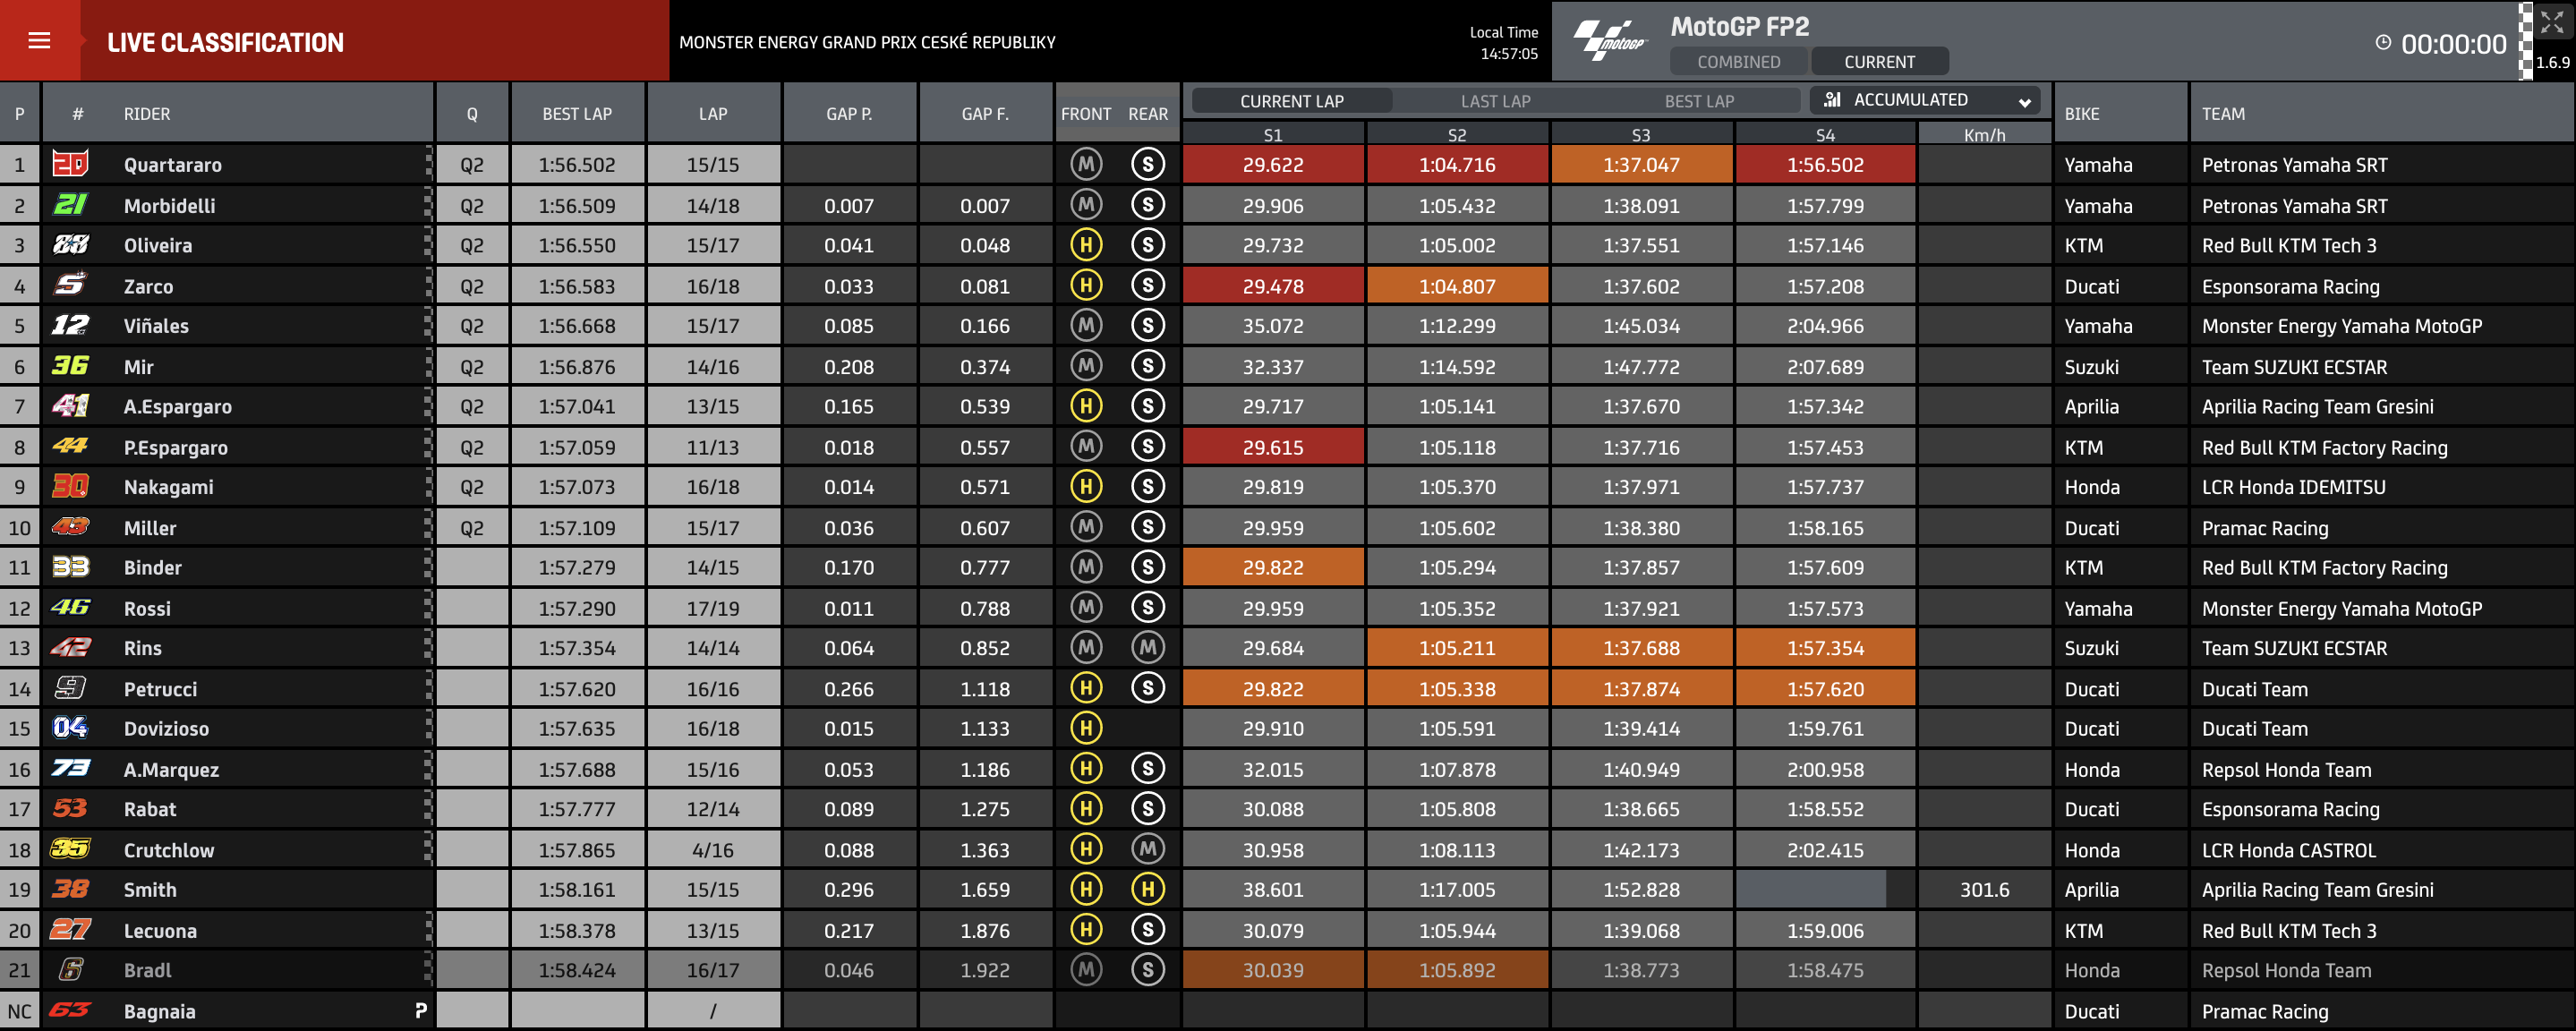
Task: Click the LIVE CLASSIFICATION title
Action: (x=225, y=42)
